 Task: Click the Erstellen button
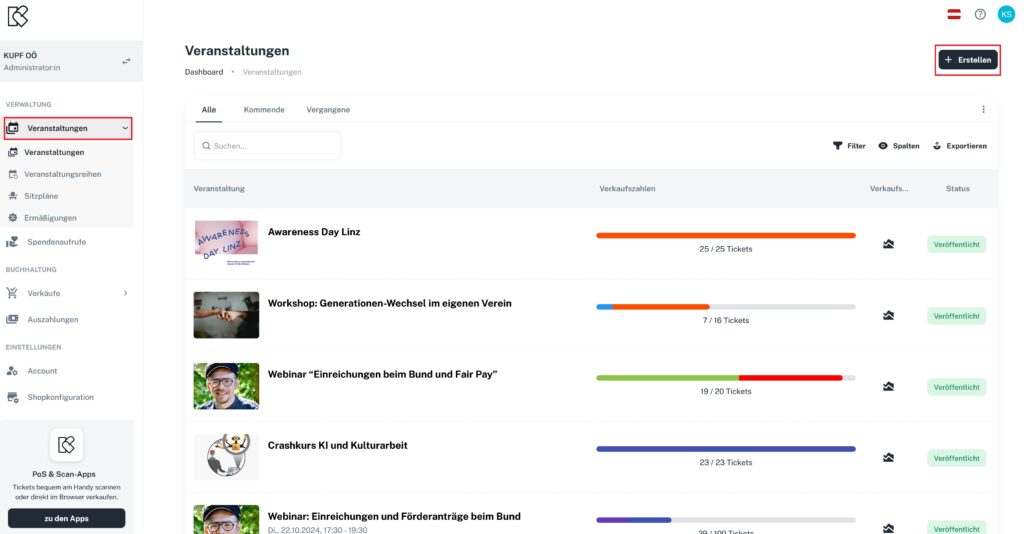tap(968, 60)
